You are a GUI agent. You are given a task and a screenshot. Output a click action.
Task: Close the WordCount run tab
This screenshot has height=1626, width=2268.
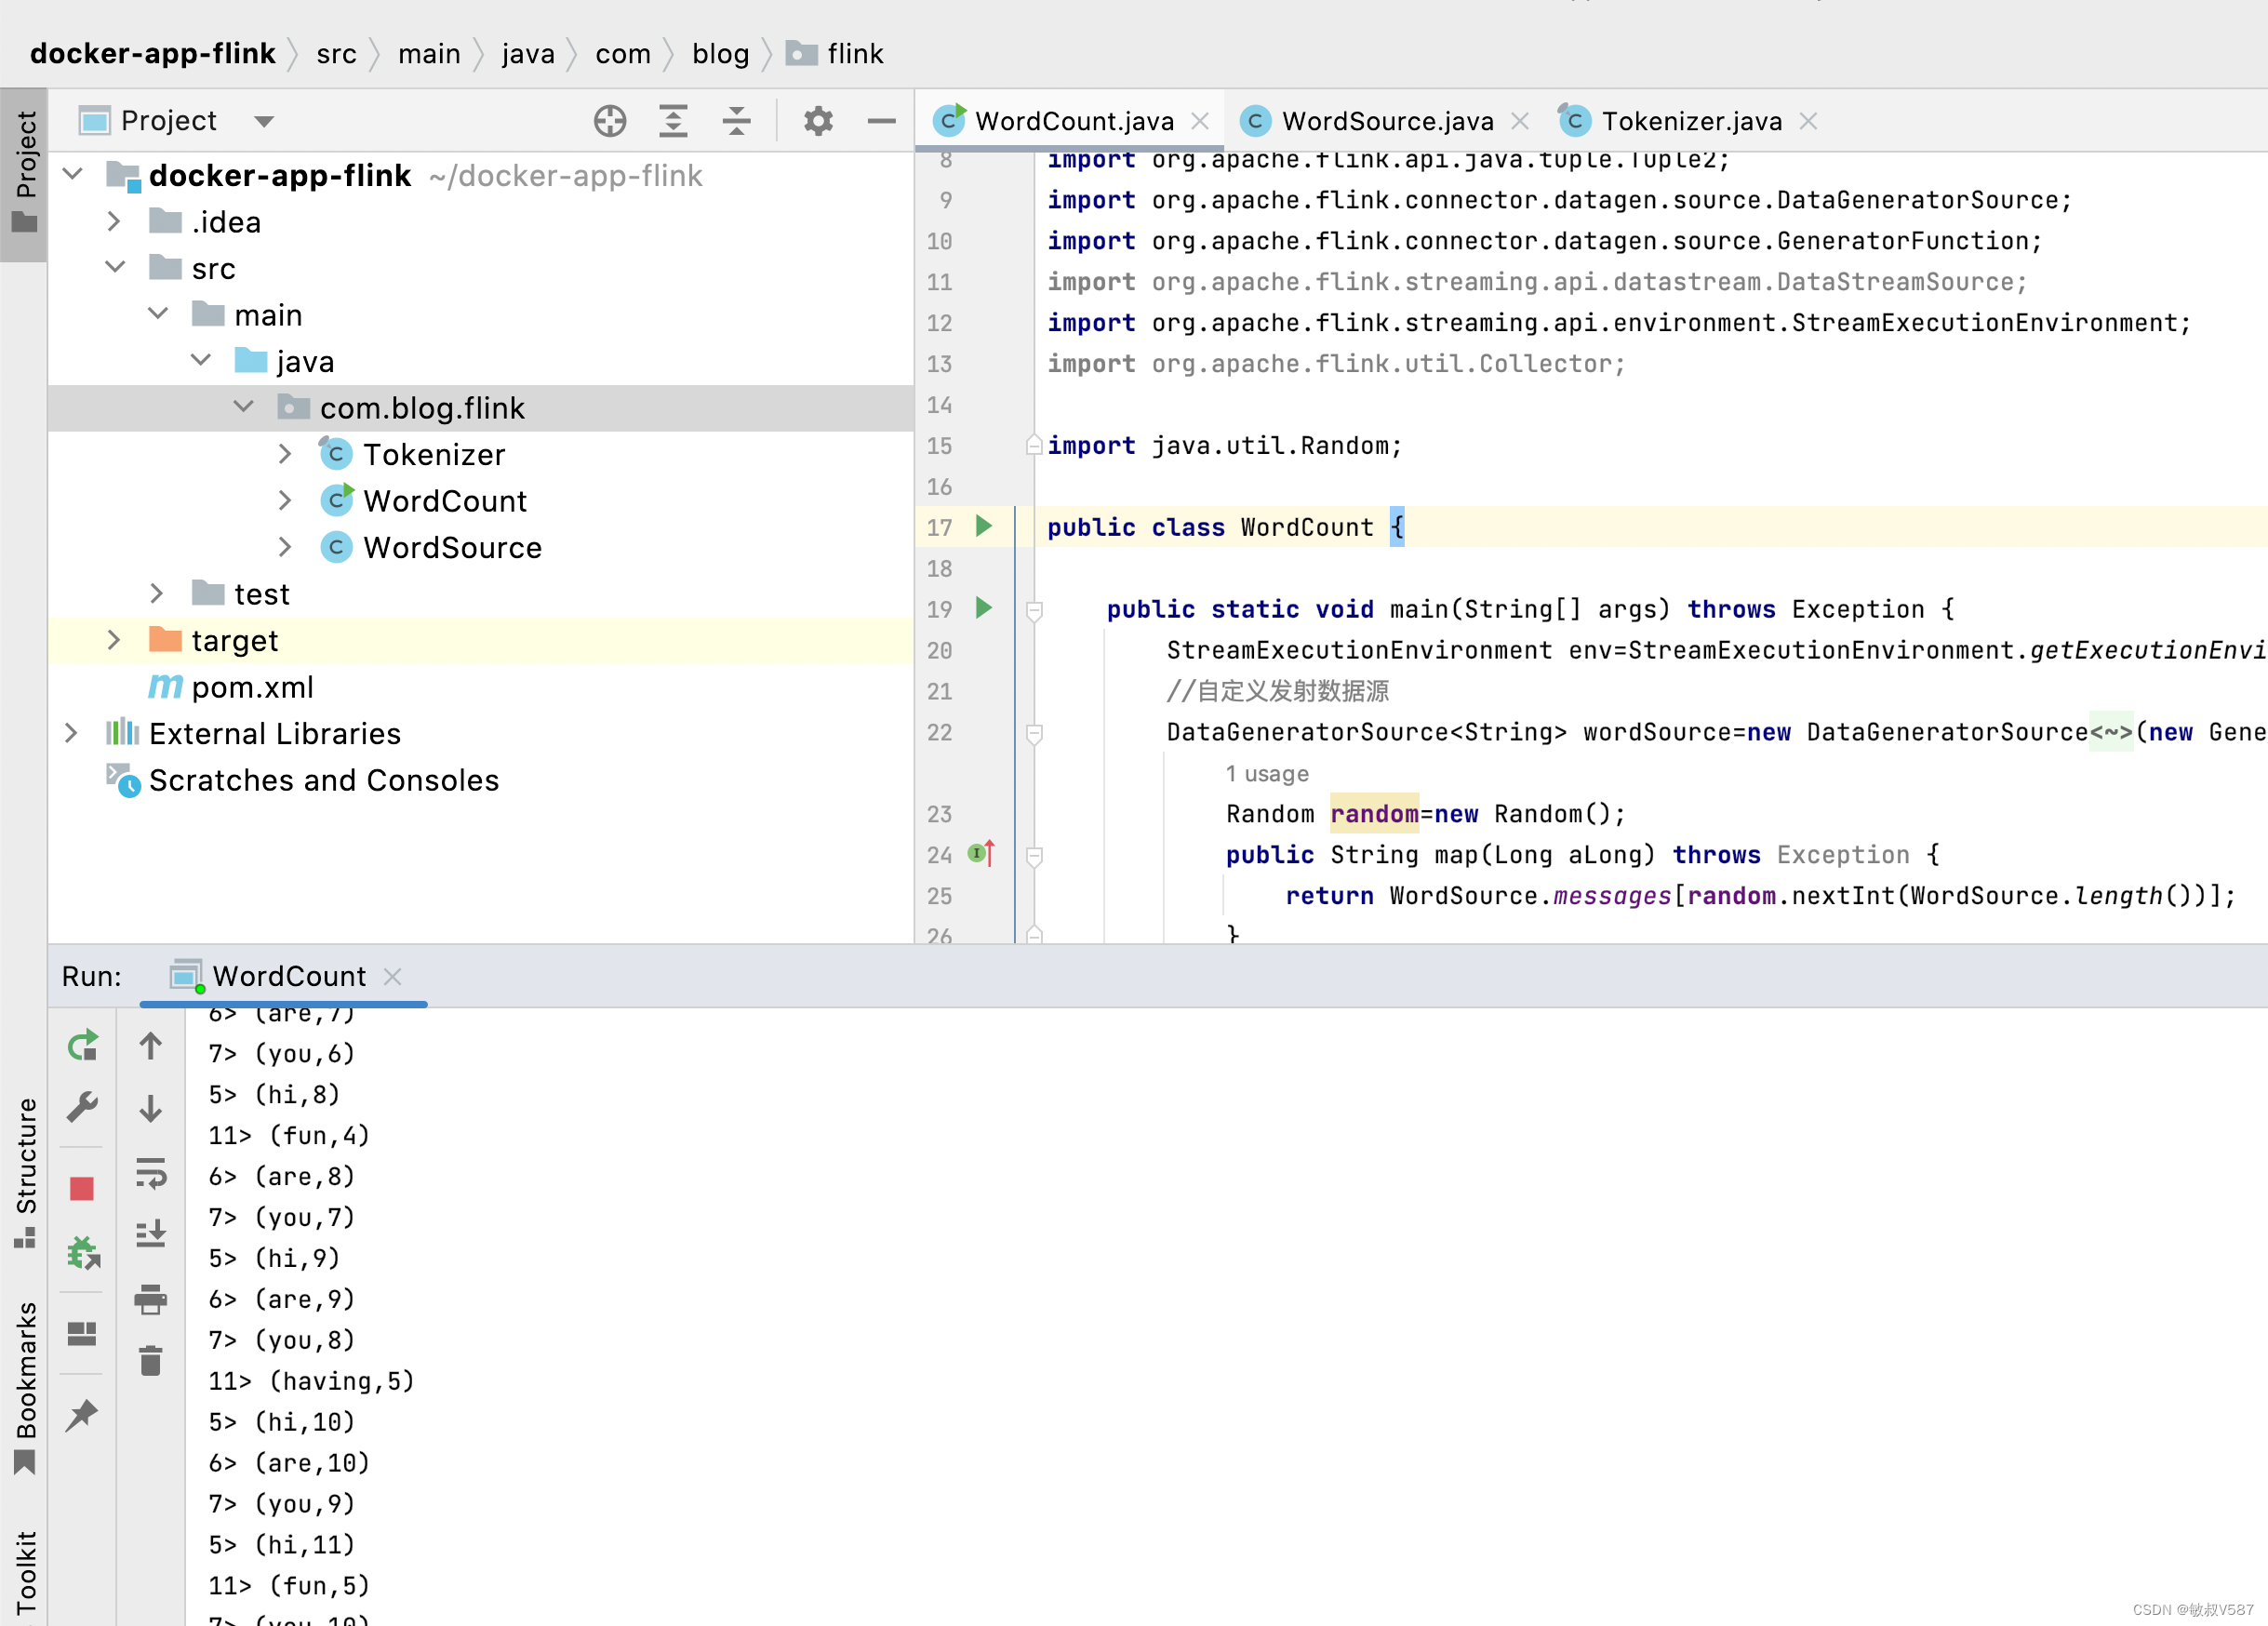[393, 977]
